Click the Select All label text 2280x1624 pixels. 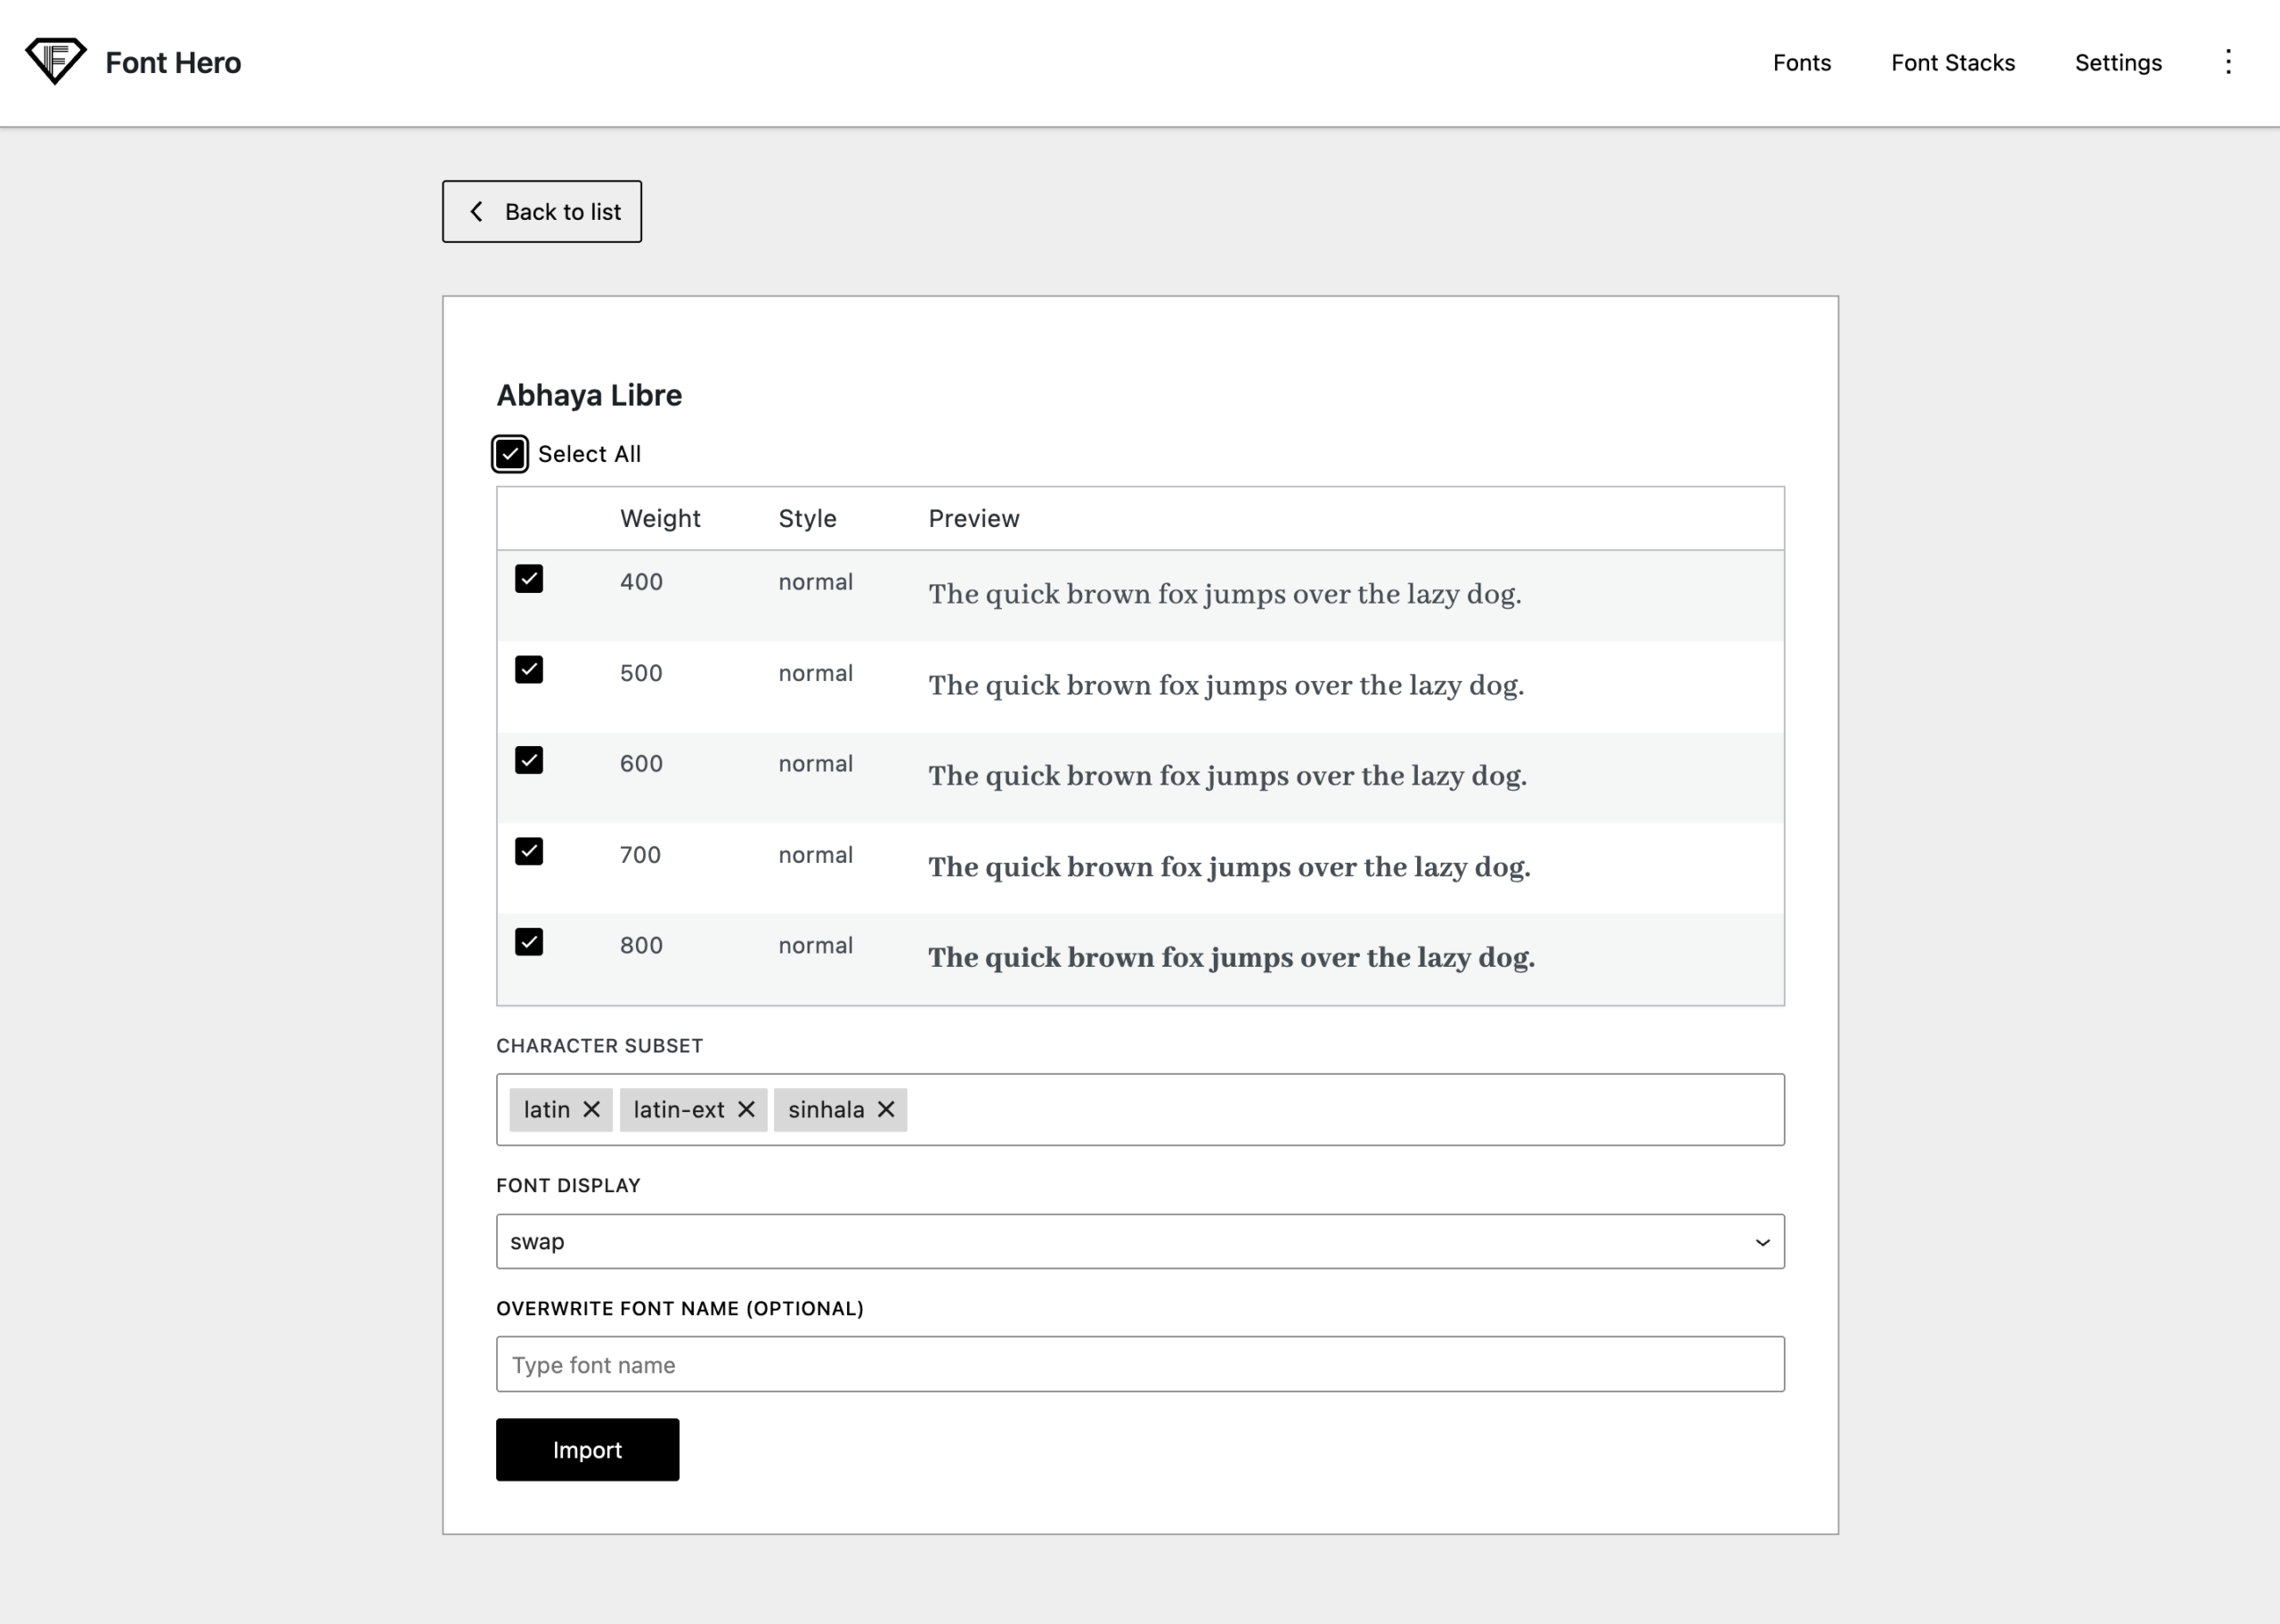tap(589, 454)
